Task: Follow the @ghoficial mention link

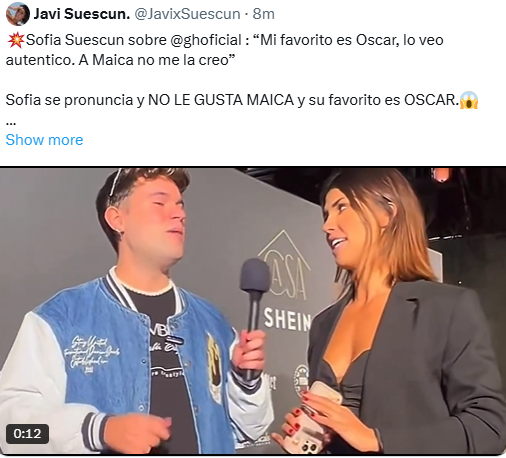Action: pyautogui.click(x=206, y=40)
